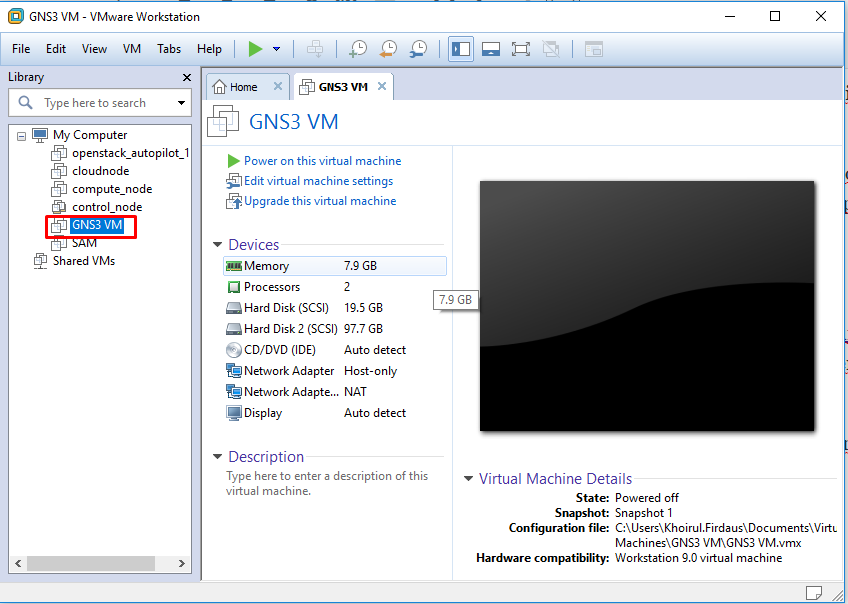The height and width of the screenshot is (604, 848).
Task: Select the Host-only Network Adapter row
Action: point(335,371)
